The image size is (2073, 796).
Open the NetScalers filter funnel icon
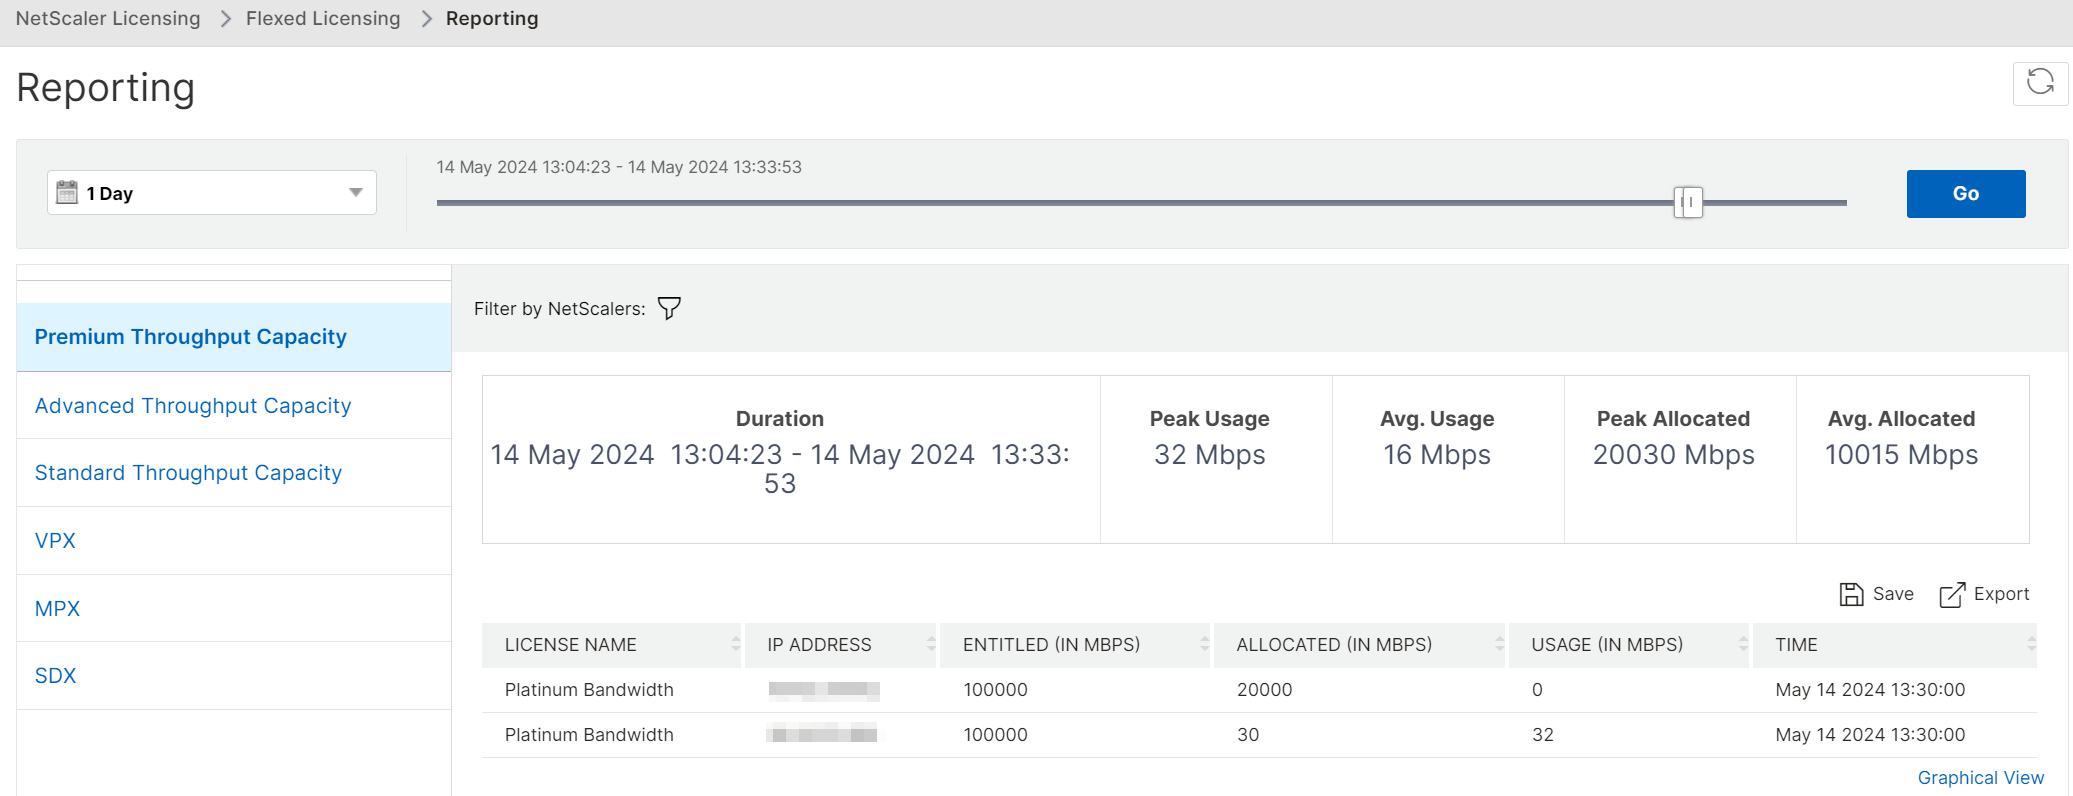(669, 308)
